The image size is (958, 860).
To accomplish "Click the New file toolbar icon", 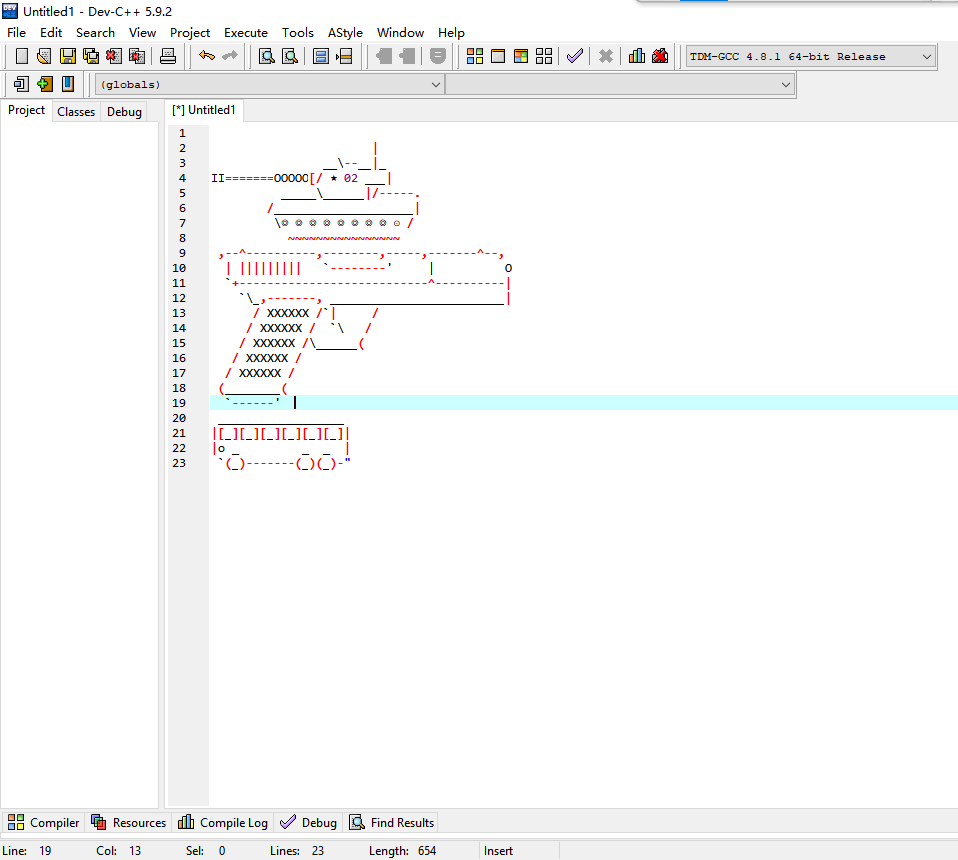I will 21,56.
